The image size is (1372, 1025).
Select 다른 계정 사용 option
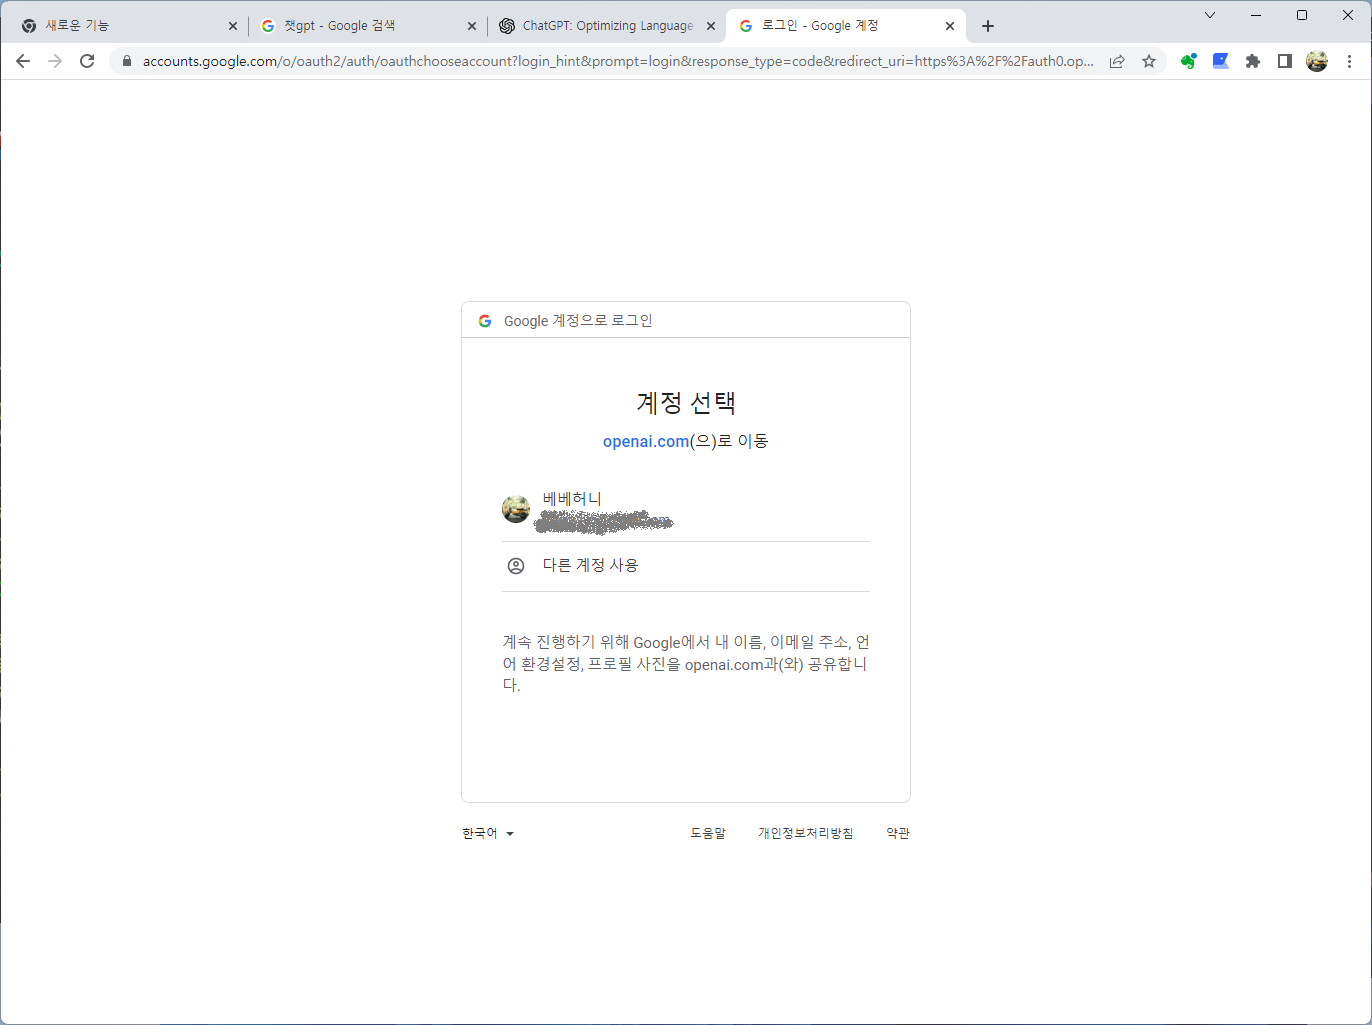tap(686, 566)
